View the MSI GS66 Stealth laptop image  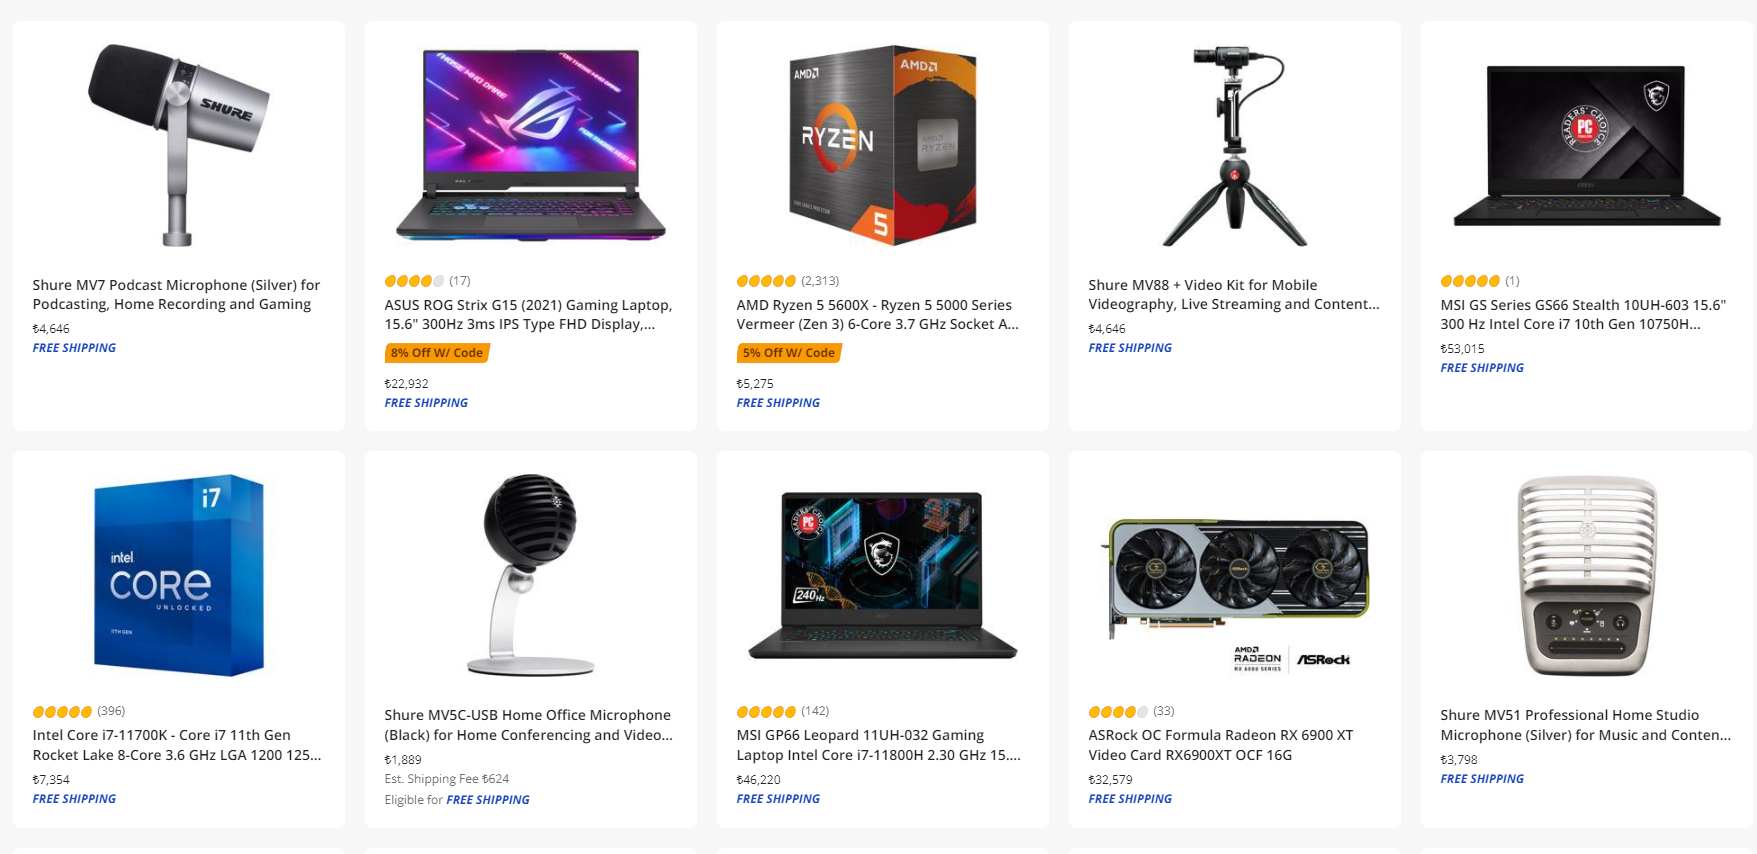1587,146
